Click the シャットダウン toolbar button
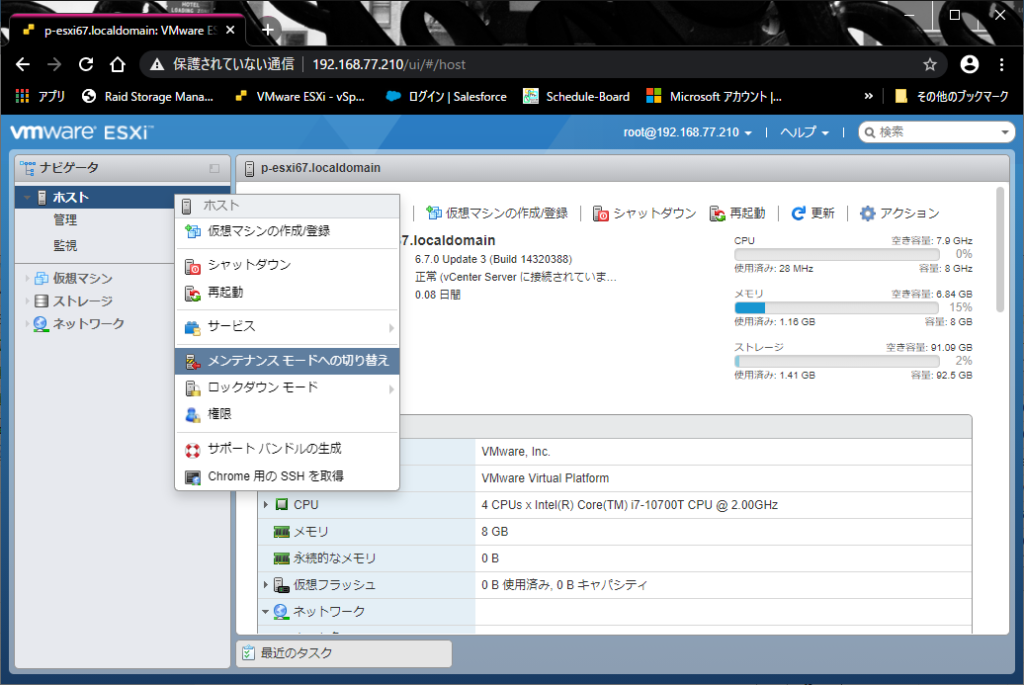The image size is (1024, 685). click(x=644, y=213)
